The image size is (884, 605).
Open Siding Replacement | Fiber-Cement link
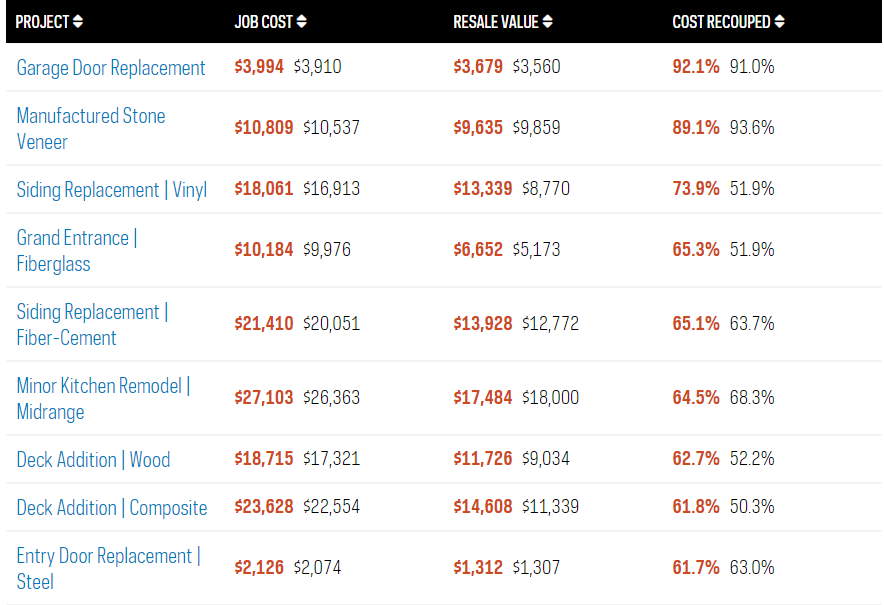(92, 324)
